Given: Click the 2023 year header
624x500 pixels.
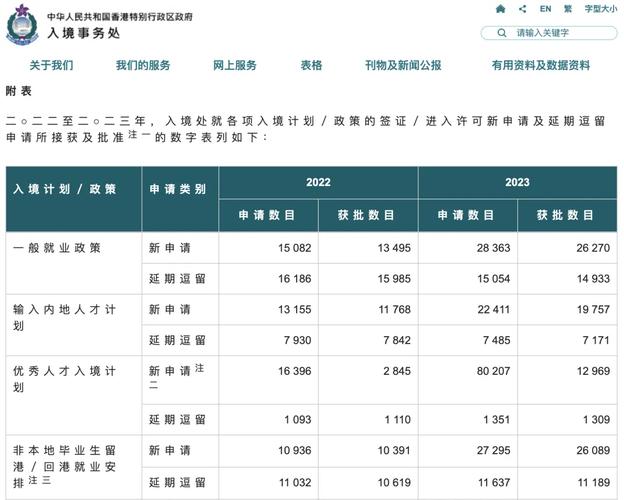Looking at the screenshot, I should tap(517, 182).
